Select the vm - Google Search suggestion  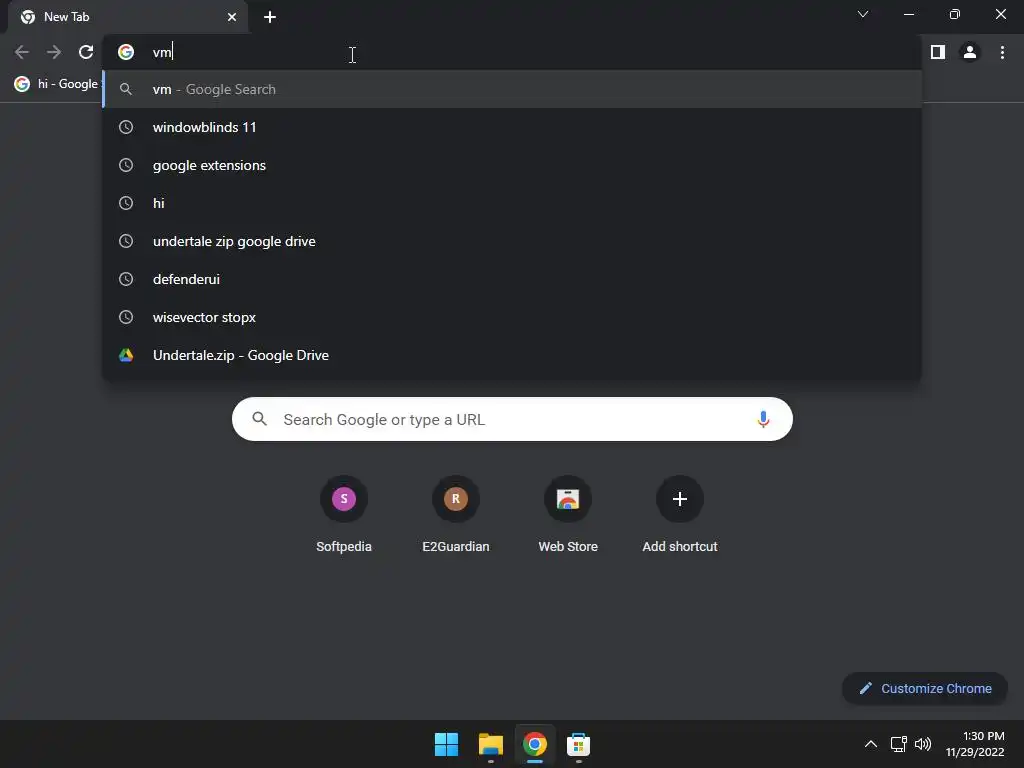point(512,89)
